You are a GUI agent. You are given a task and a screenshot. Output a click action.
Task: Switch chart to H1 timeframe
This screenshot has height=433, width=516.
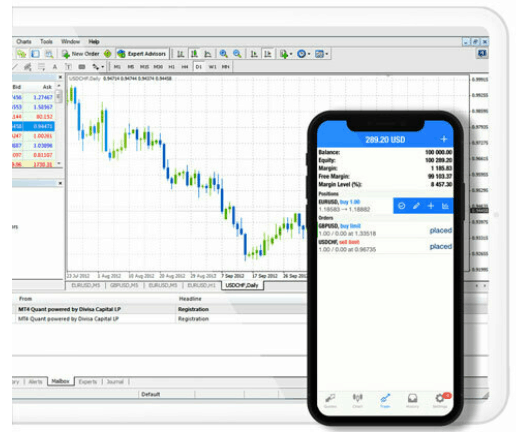click(x=171, y=67)
